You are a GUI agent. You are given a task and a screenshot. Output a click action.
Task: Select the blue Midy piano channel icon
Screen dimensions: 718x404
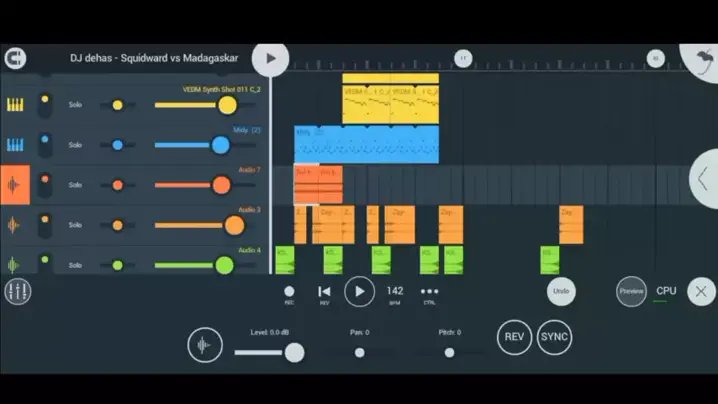click(x=15, y=145)
